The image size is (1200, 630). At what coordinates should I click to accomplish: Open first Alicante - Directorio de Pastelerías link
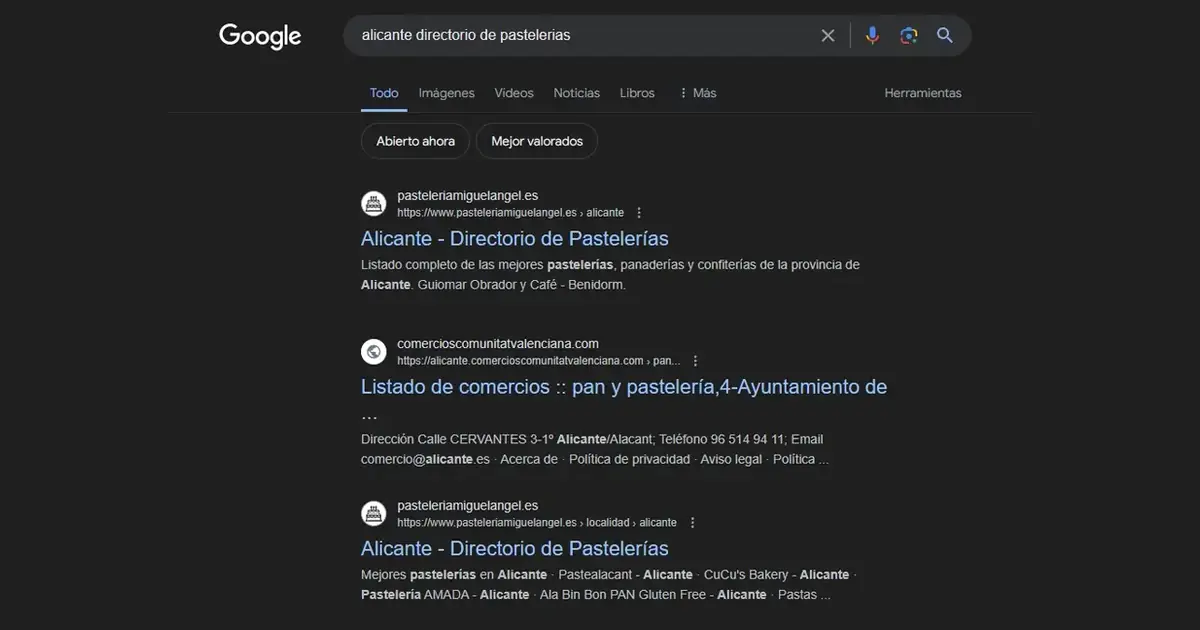tap(514, 239)
